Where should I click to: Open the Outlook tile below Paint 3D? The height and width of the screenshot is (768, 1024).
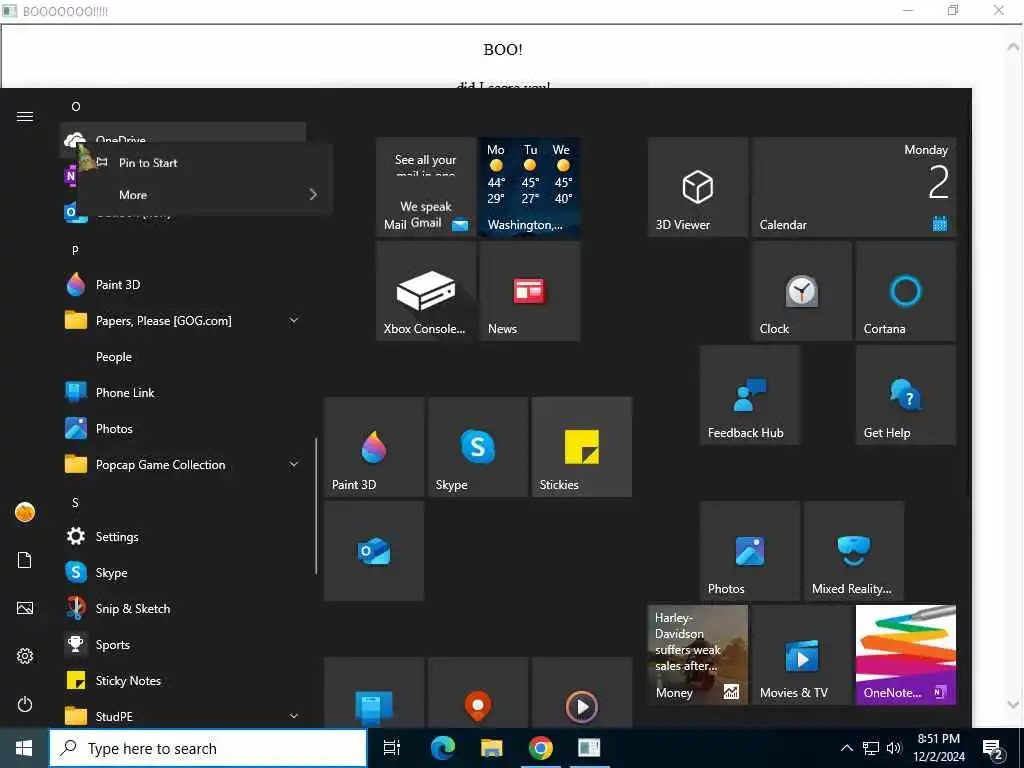tap(374, 551)
